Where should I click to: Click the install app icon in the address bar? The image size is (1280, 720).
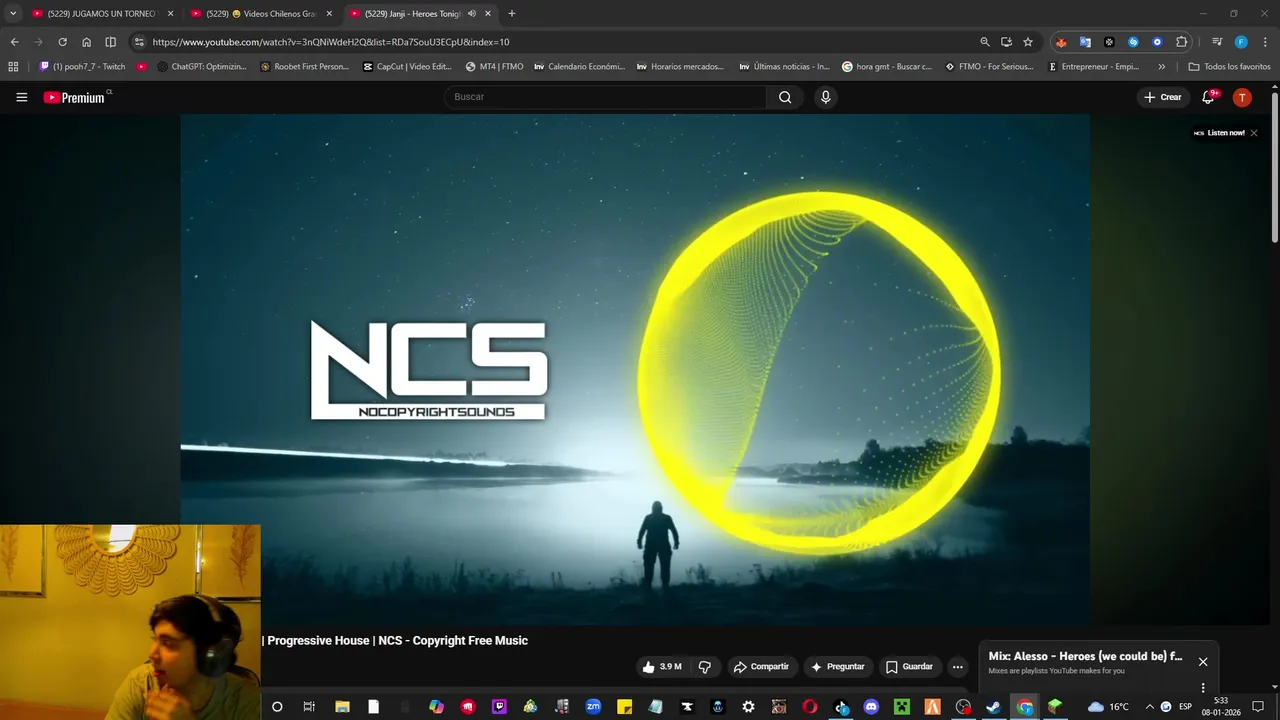click(x=1006, y=42)
